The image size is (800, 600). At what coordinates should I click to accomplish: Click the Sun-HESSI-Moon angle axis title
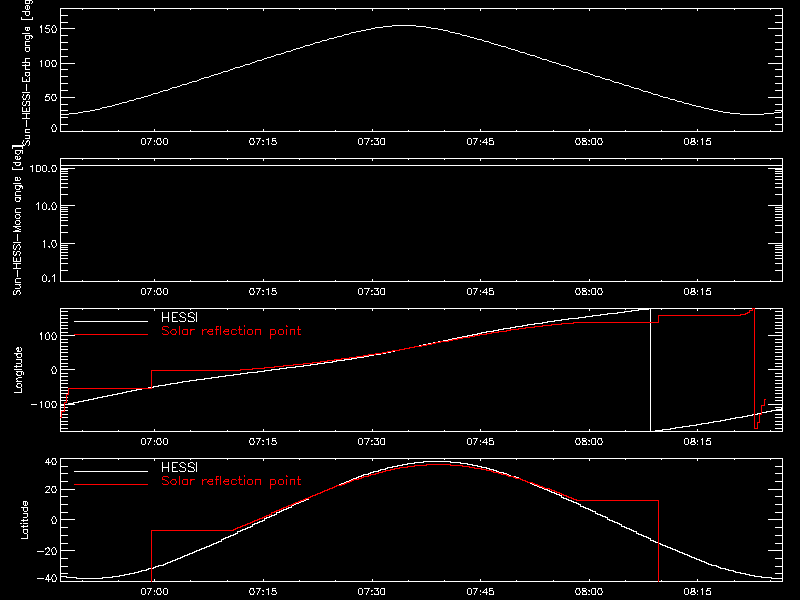point(17,220)
